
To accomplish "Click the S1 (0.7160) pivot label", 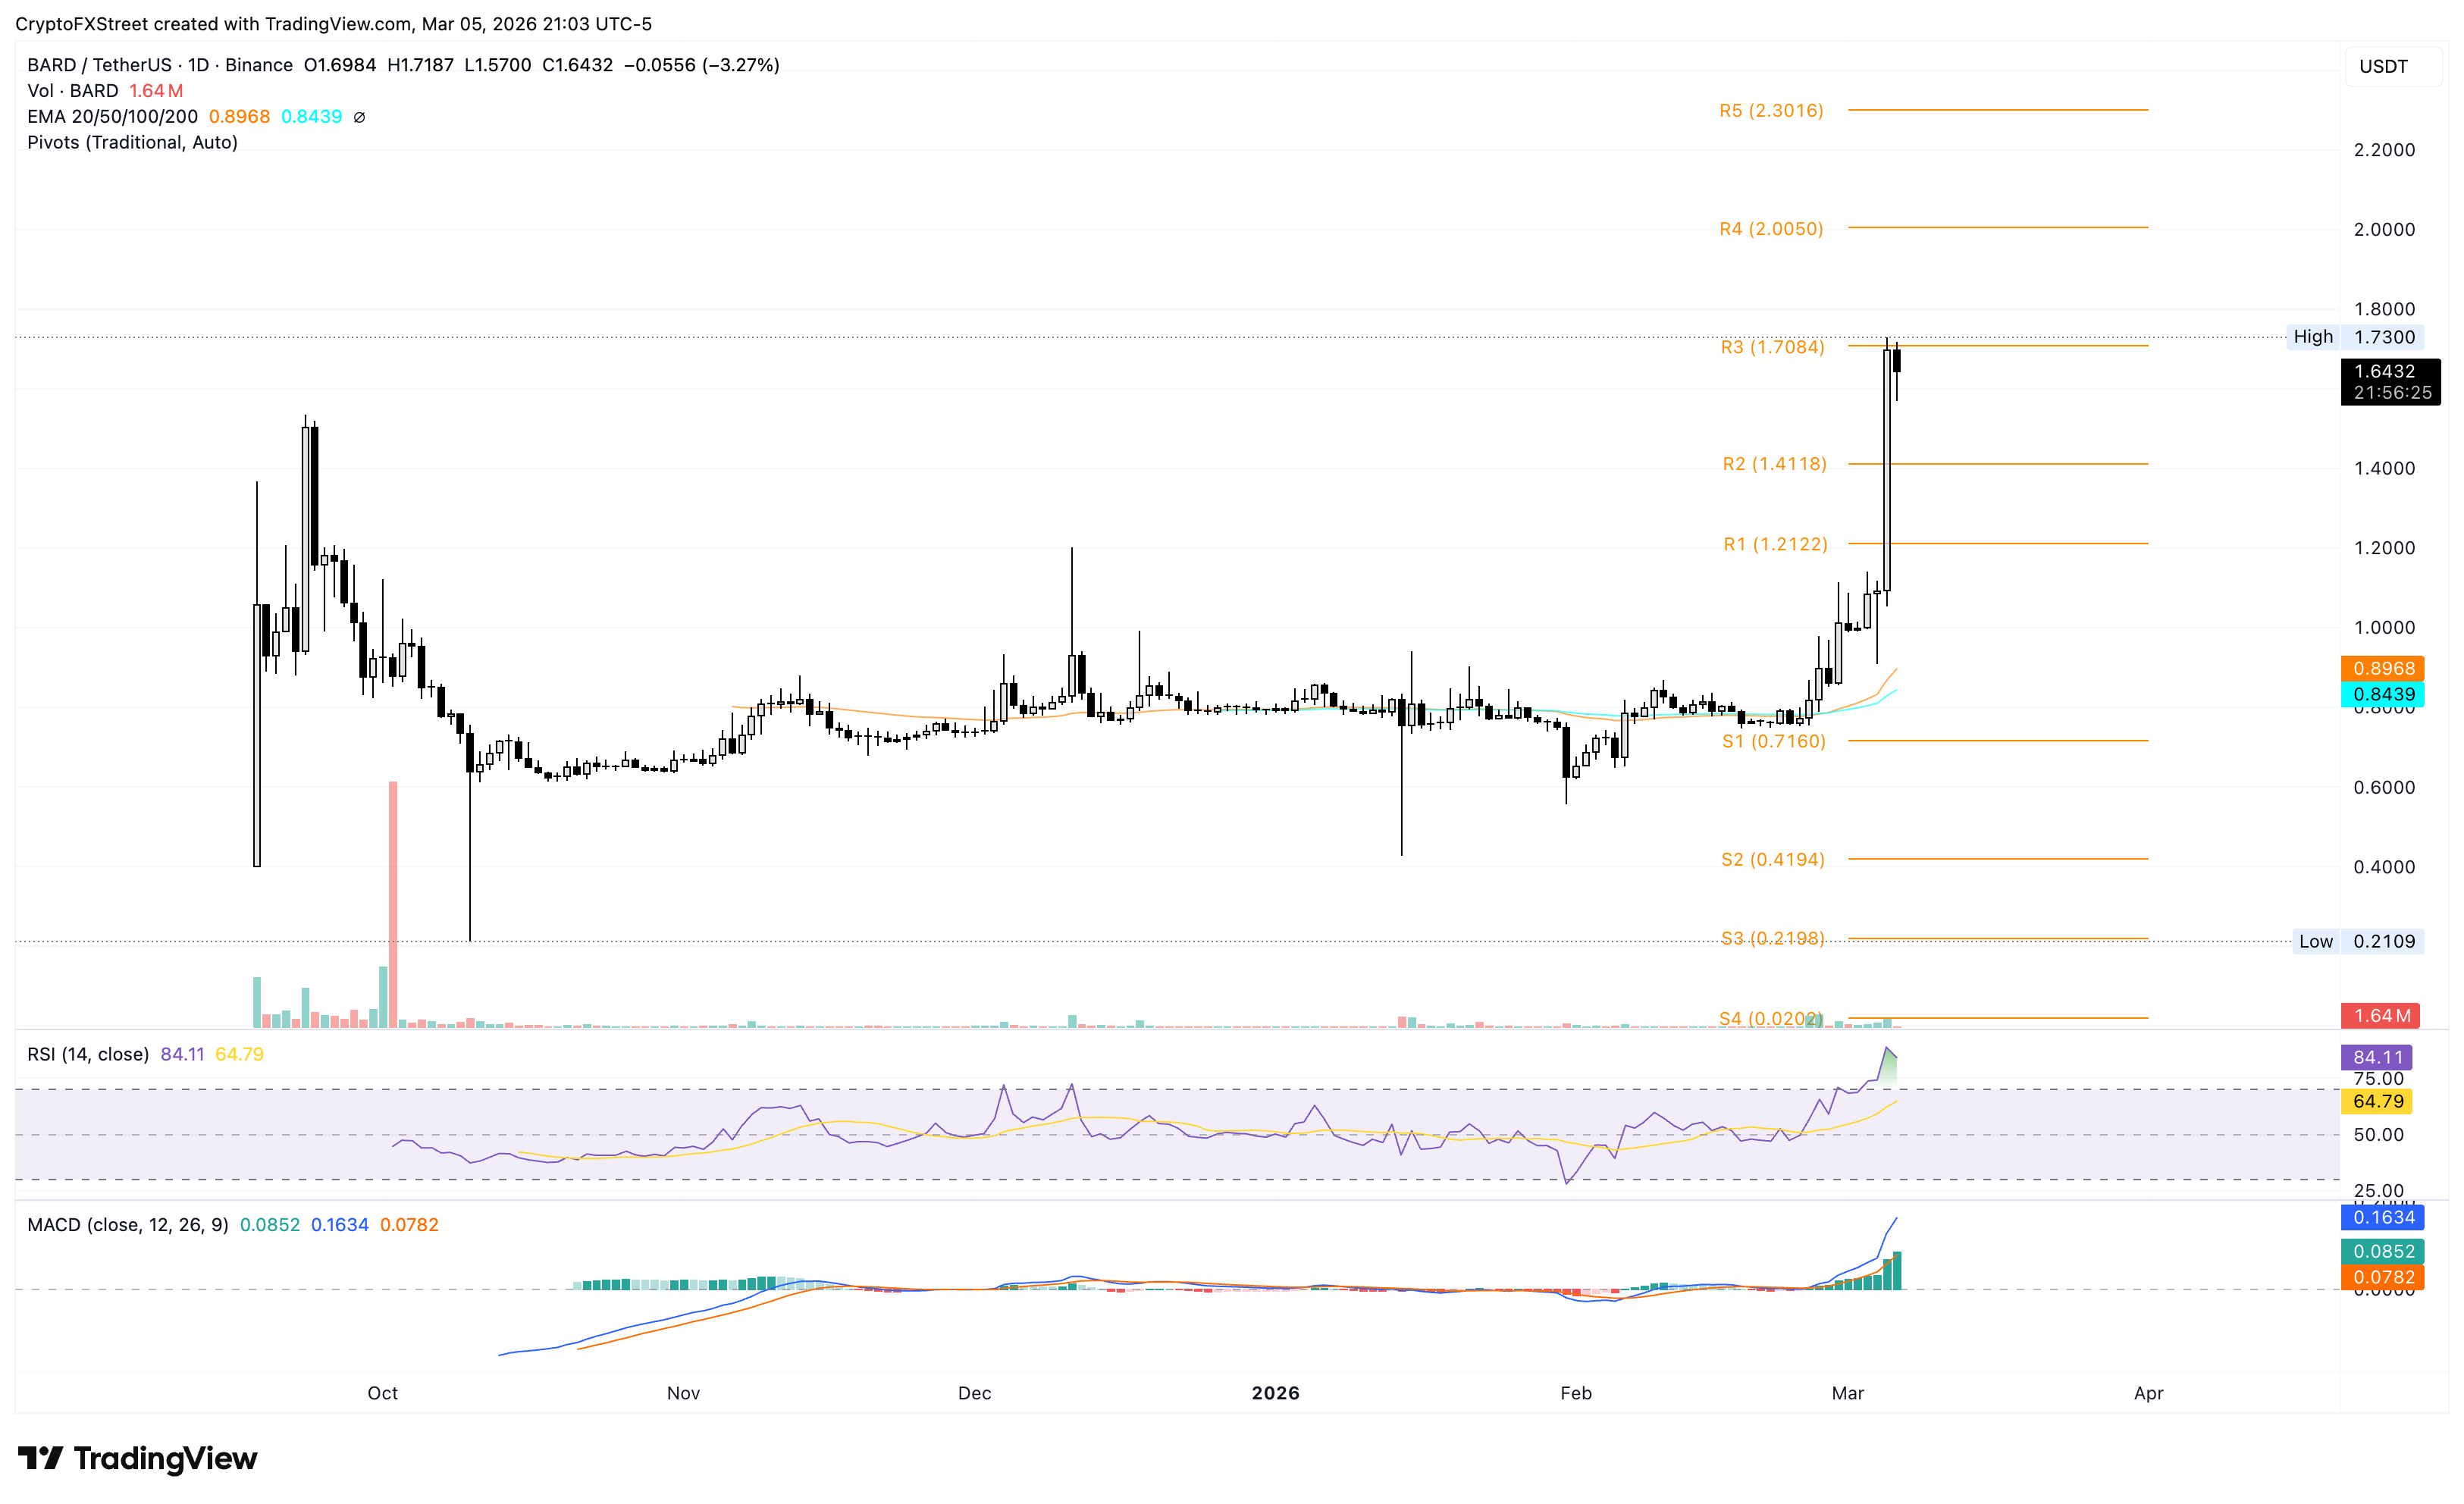I will [1773, 741].
